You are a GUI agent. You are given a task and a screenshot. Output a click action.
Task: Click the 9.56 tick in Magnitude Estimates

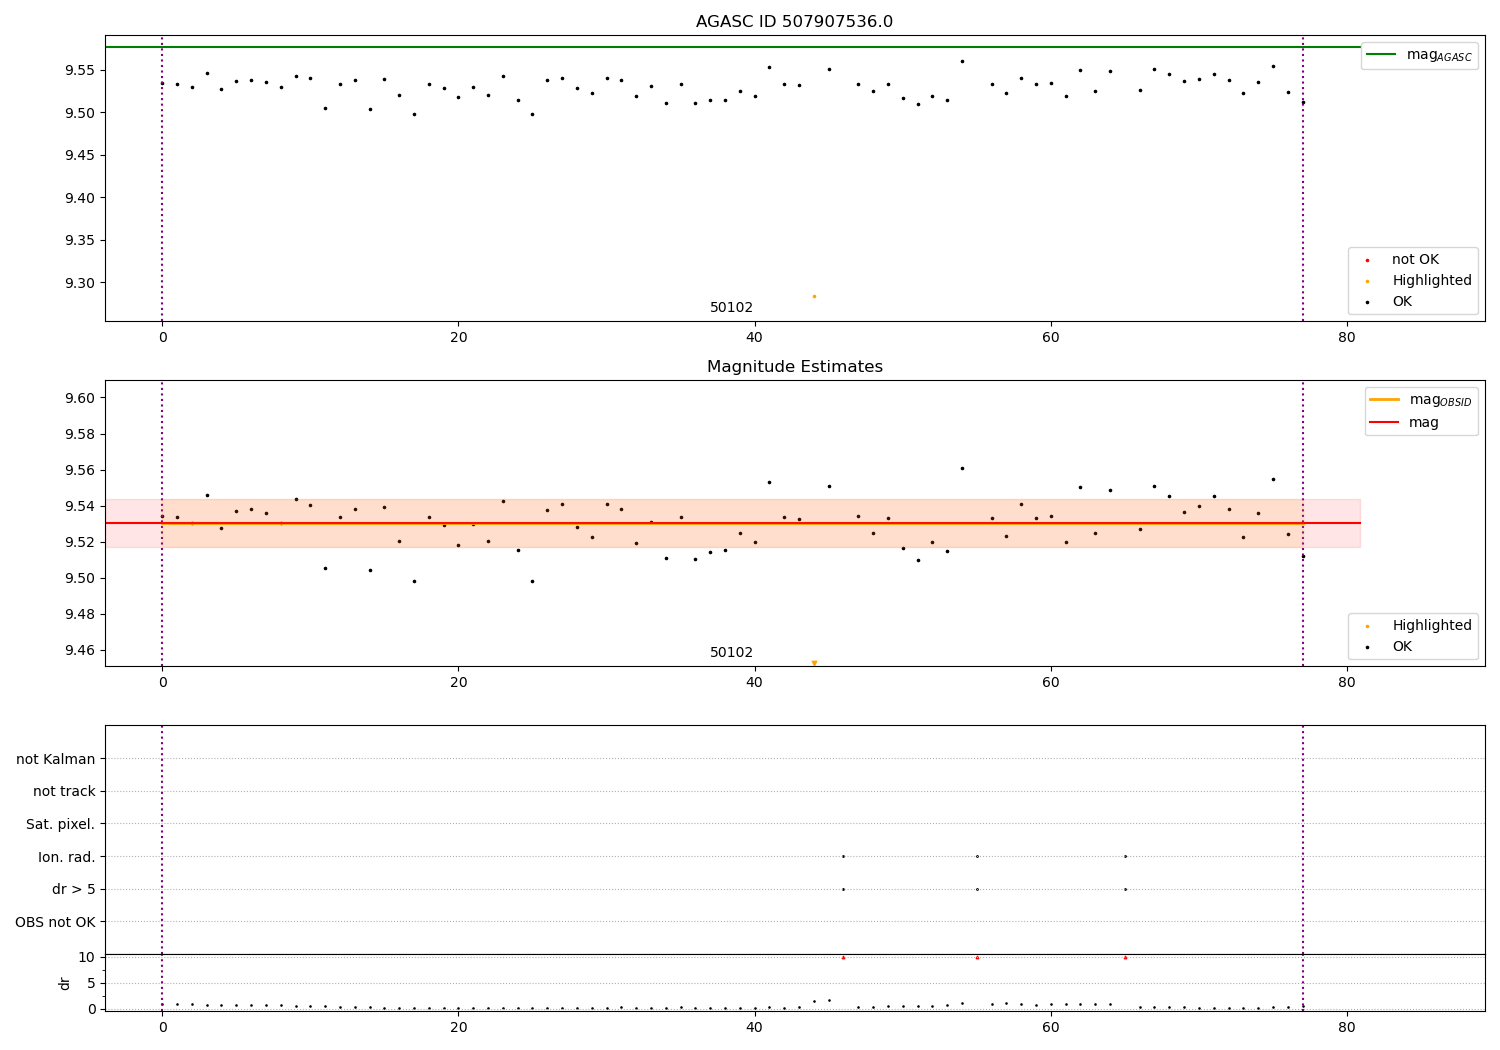[x=78, y=470]
